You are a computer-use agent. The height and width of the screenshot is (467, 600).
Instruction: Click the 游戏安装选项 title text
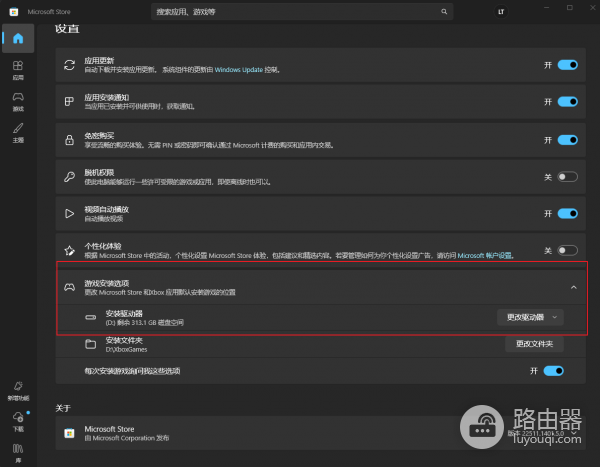tap(107, 283)
